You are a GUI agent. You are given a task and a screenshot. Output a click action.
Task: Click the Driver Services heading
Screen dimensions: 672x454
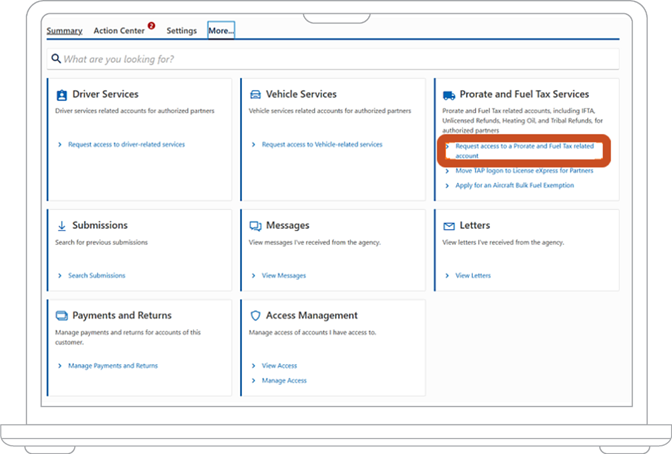(x=105, y=94)
